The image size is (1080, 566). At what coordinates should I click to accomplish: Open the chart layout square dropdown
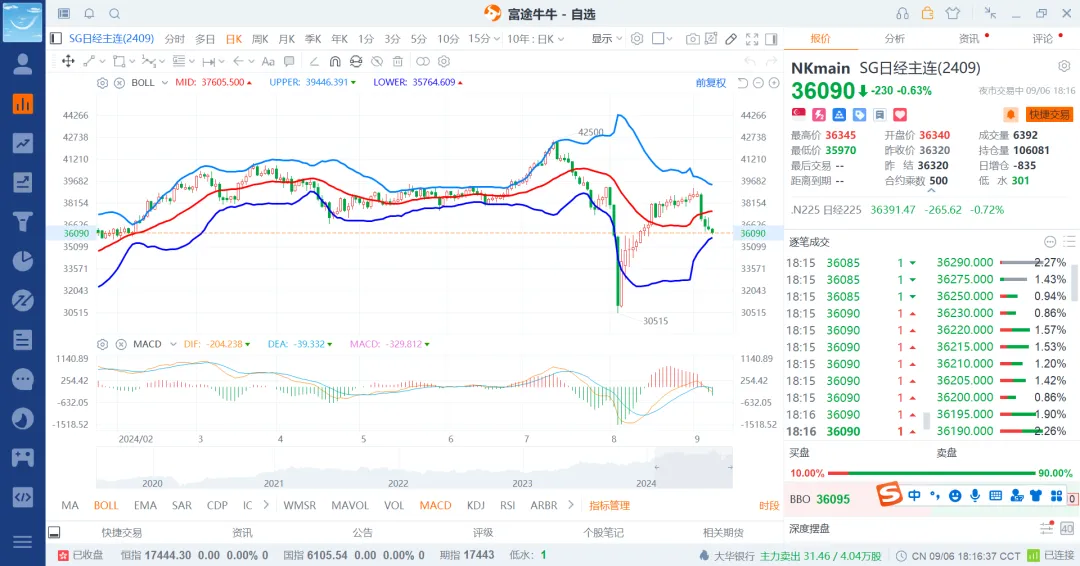tap(662, 39)
